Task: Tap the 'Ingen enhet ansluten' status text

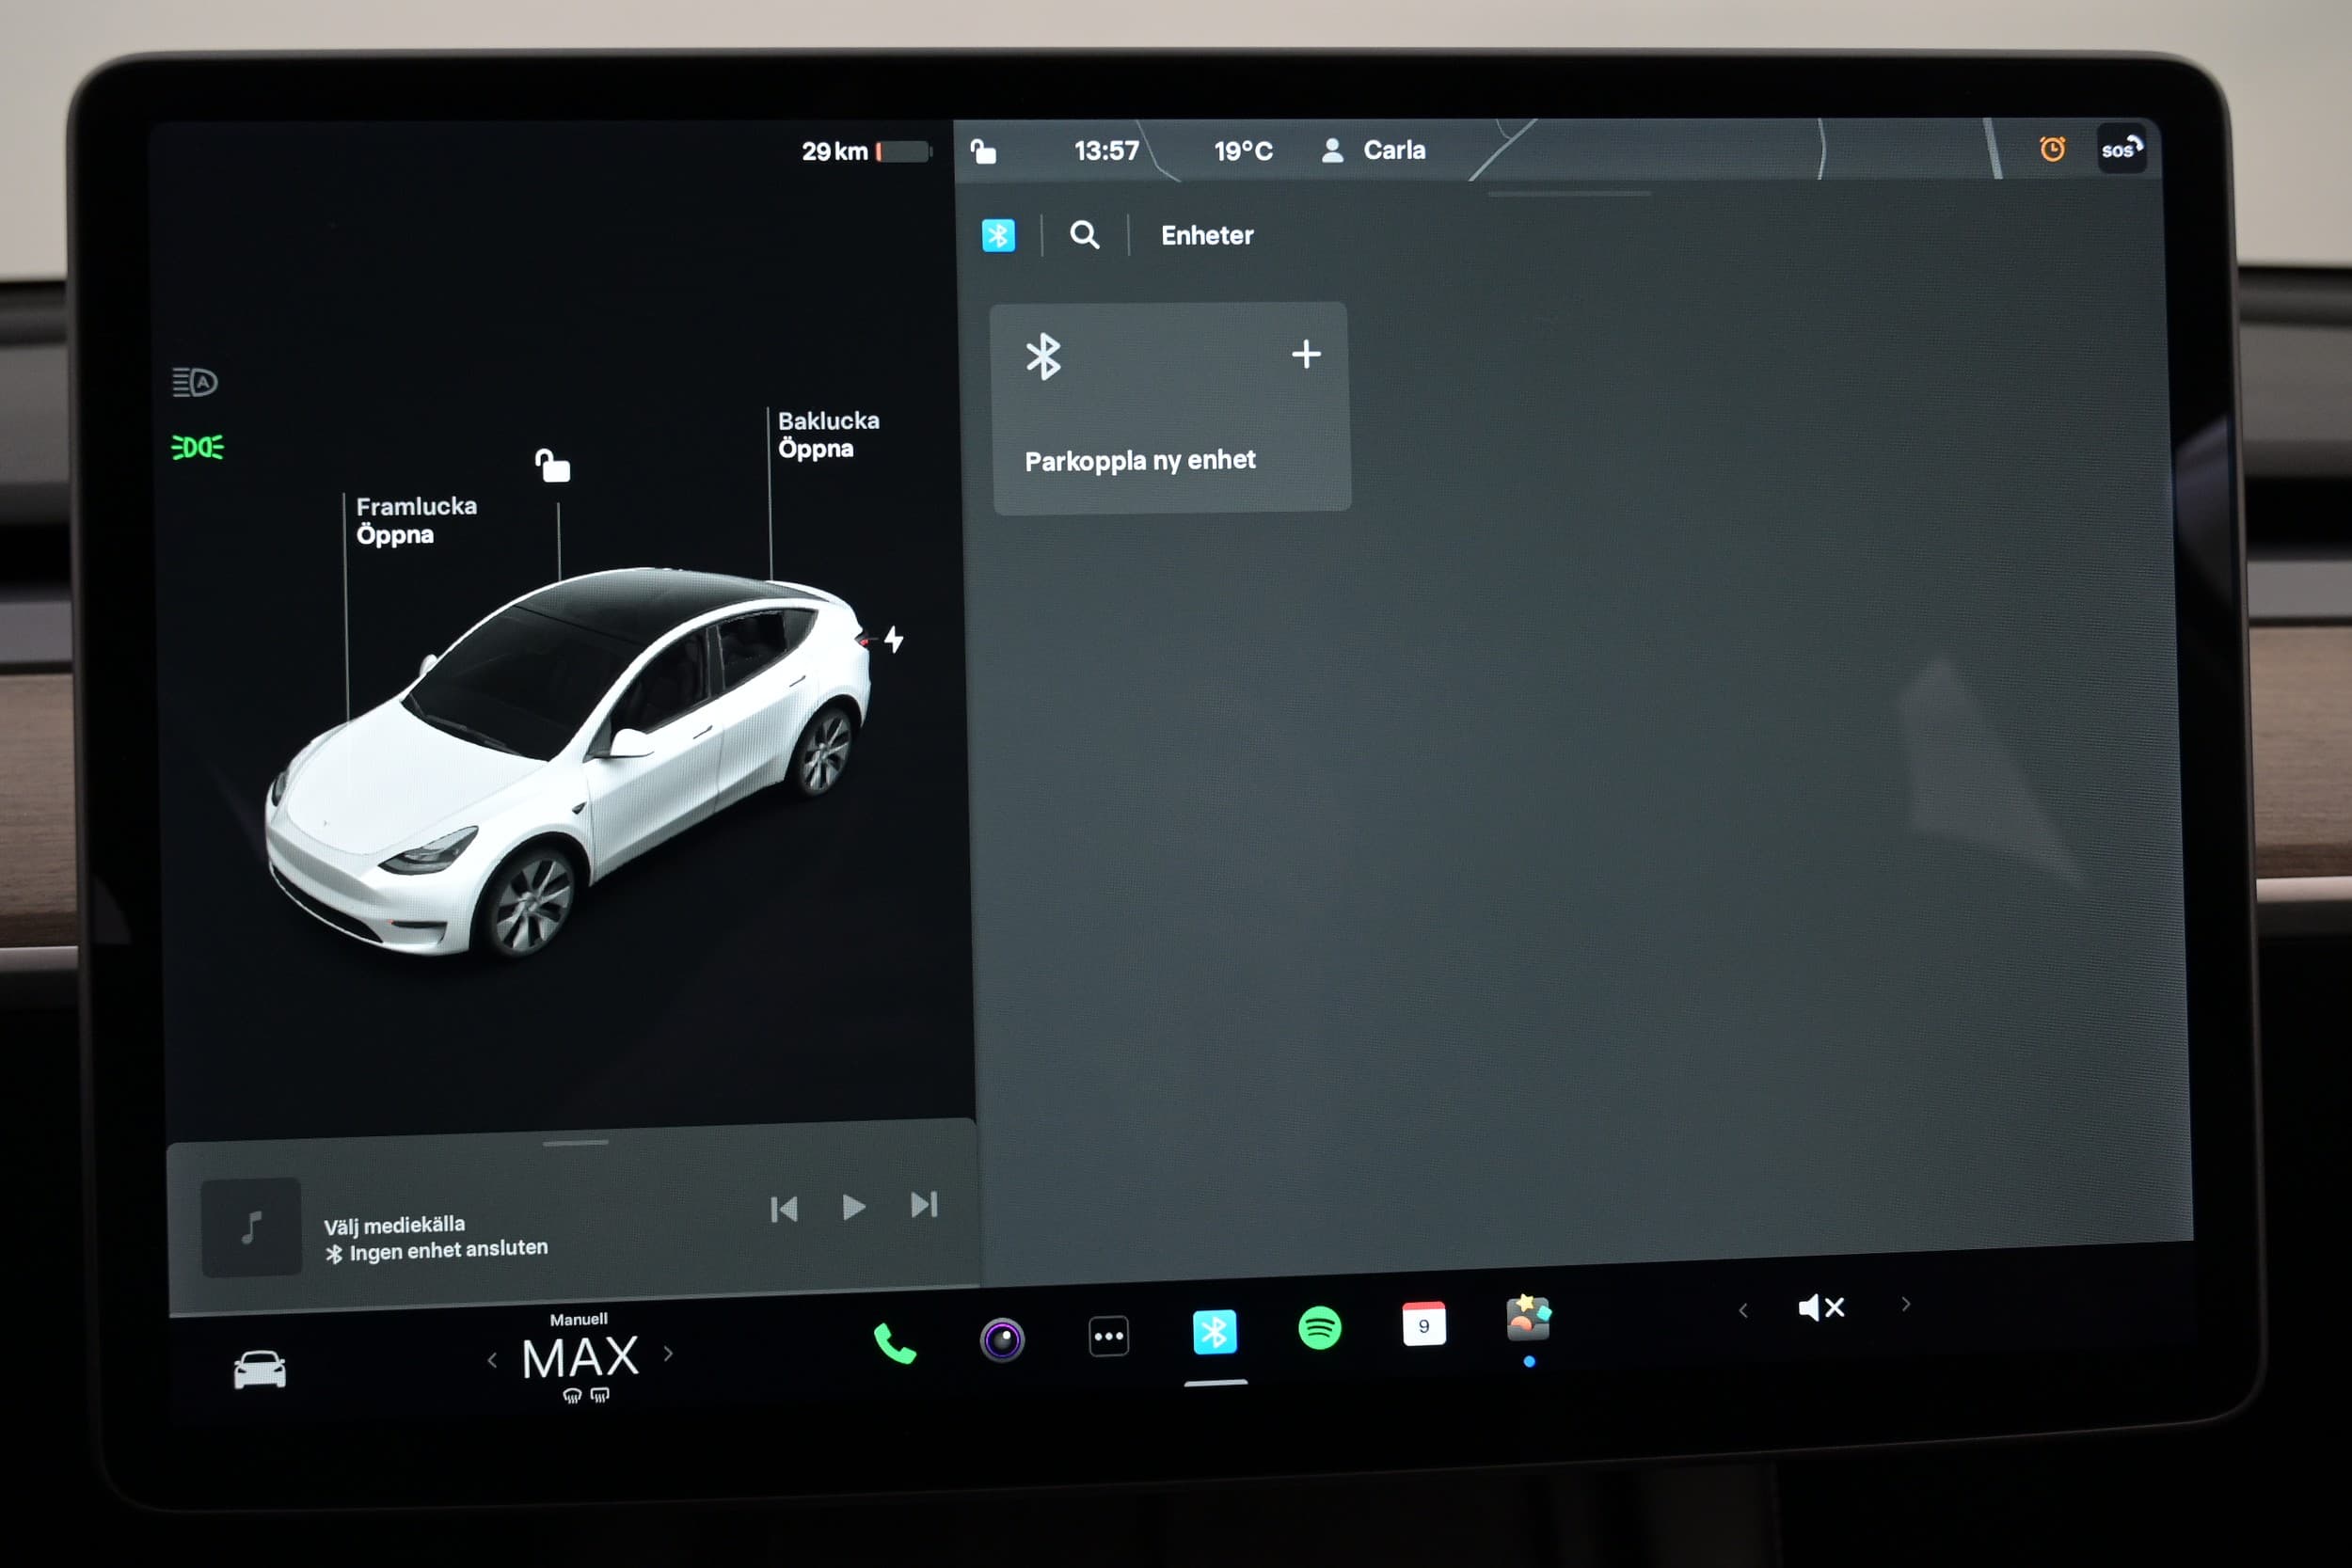Action: 449,1250
